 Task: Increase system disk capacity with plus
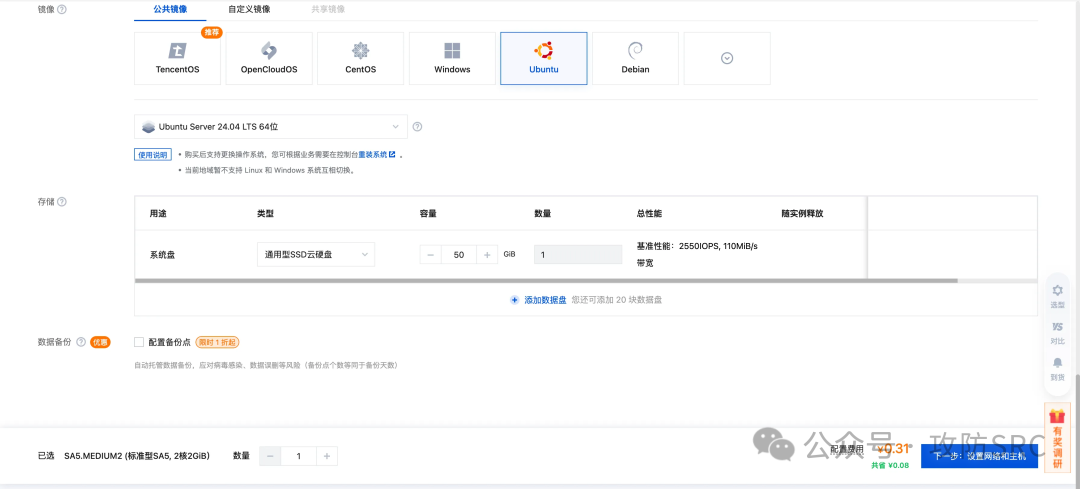coord(486,254)
